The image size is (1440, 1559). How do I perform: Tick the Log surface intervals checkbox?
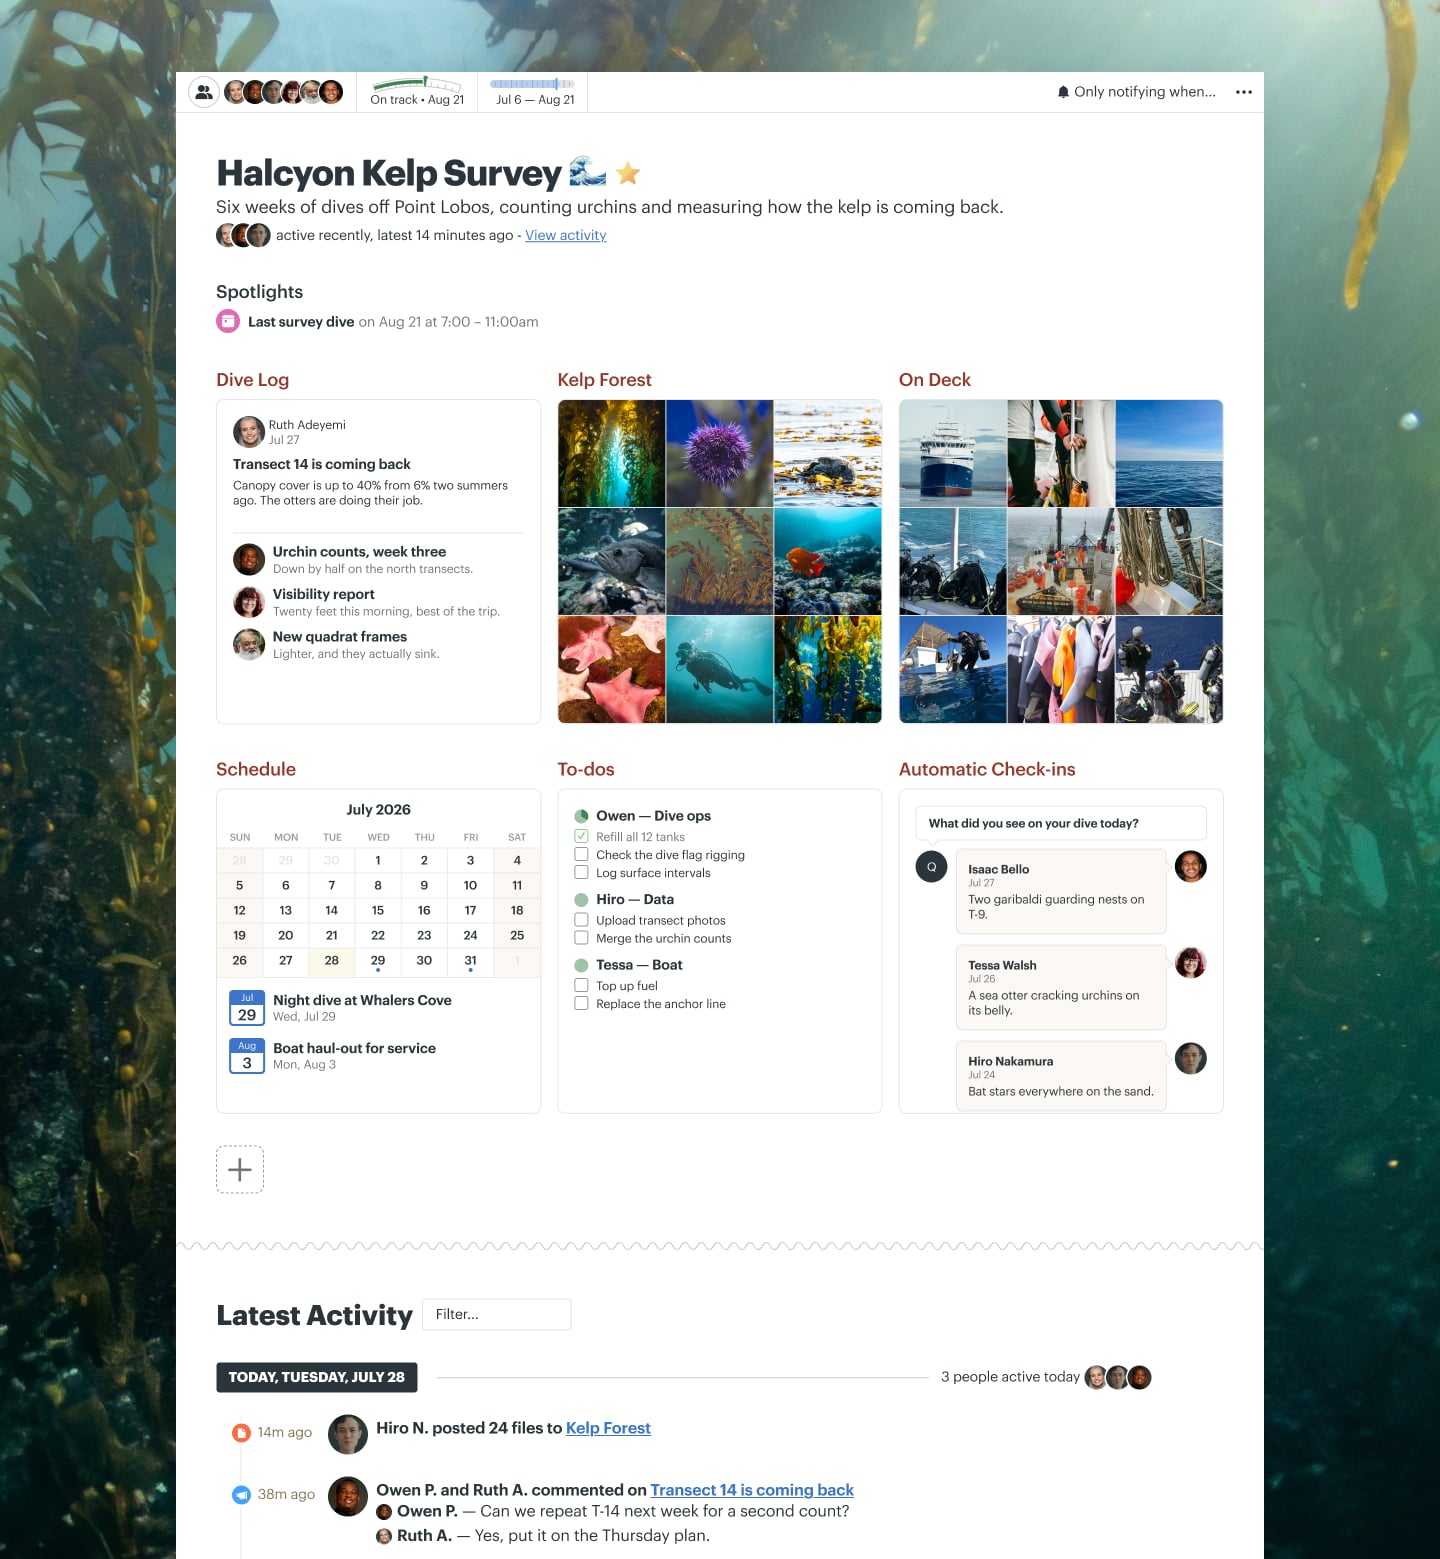pos(581,872)
